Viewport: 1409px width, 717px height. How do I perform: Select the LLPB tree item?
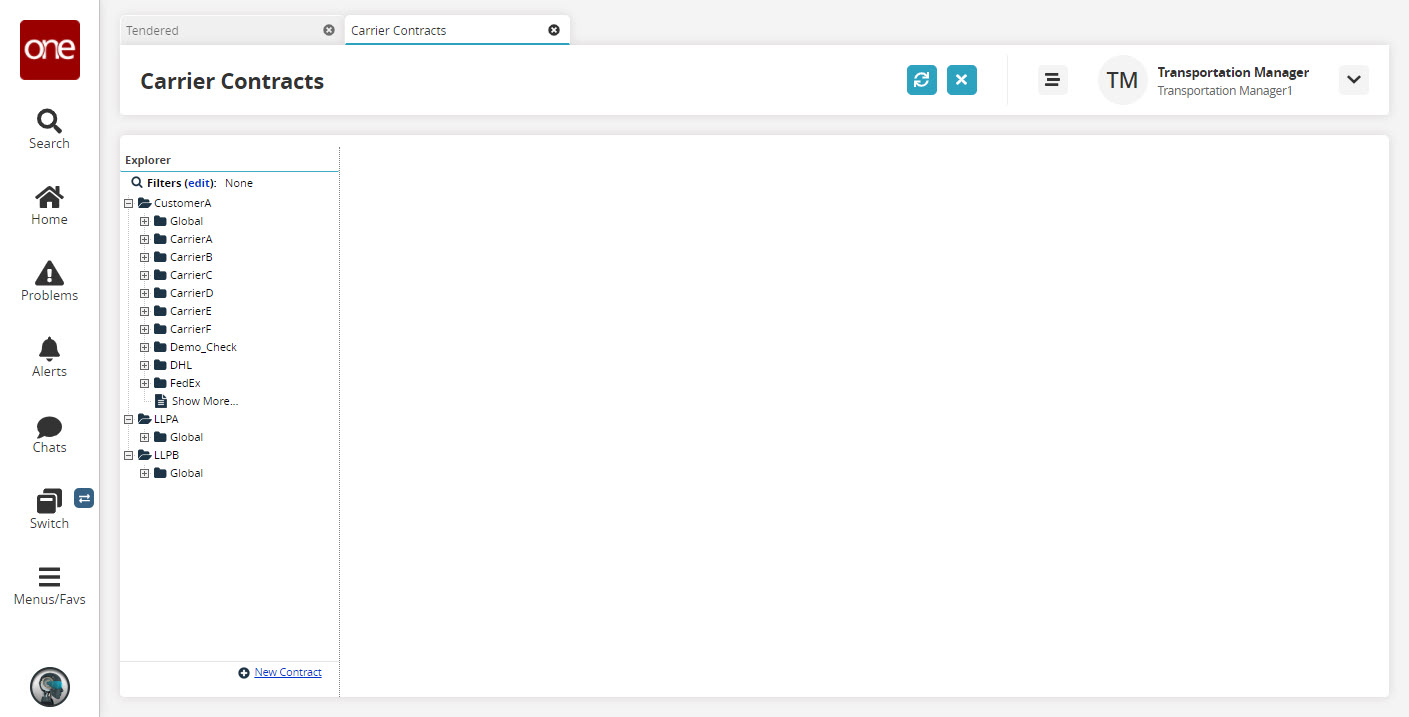(x=166, y=455)
